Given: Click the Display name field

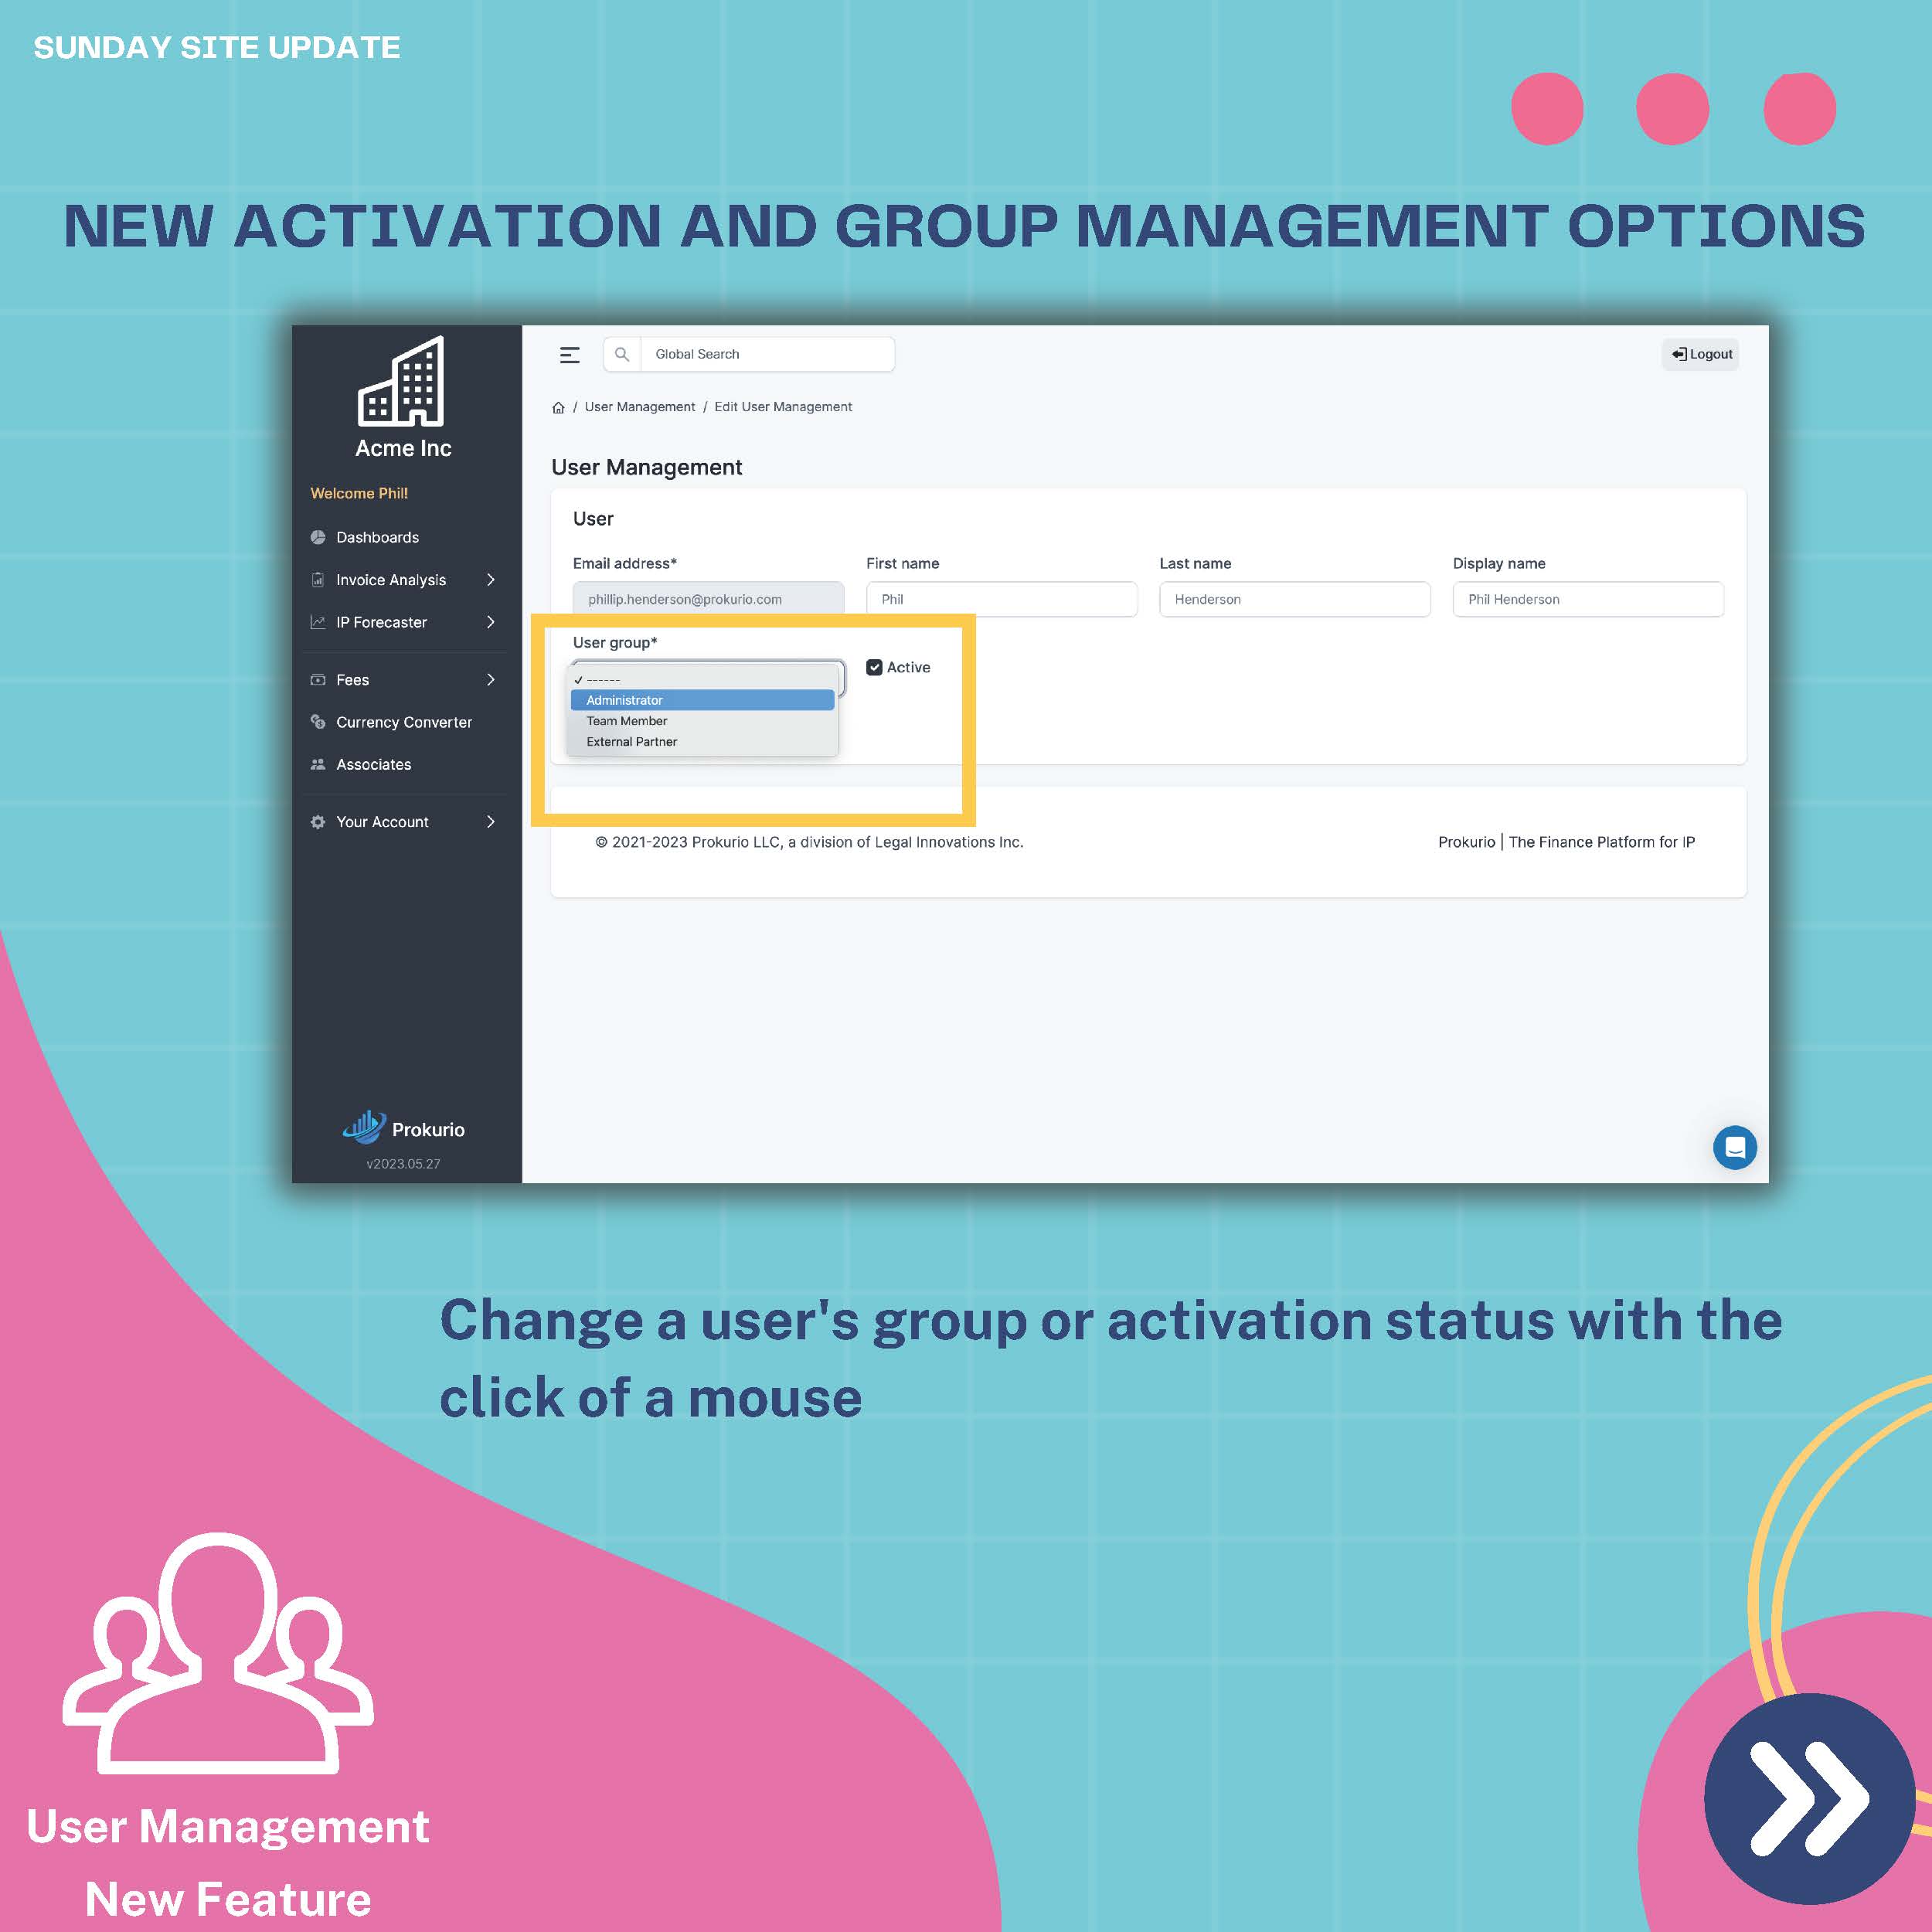Looking at the screenshot, I should [x=1588, y=599].
